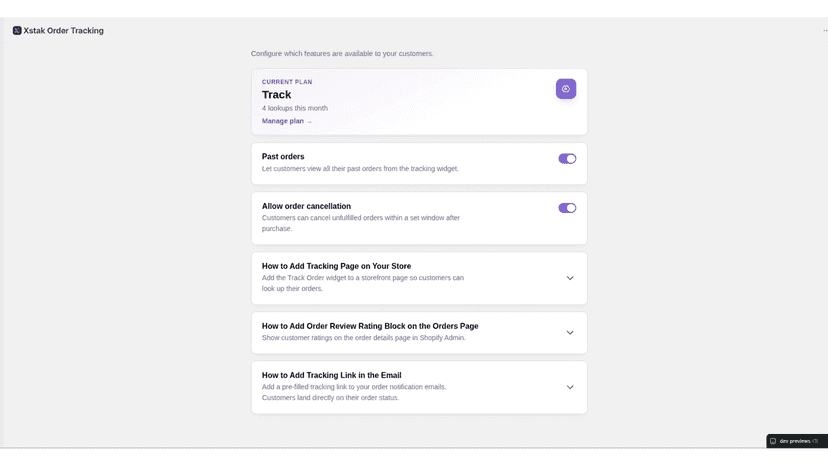This screenshot has width=828, height=466.
Task: Click the arrow after Manage plan
Action: [309, 122]
